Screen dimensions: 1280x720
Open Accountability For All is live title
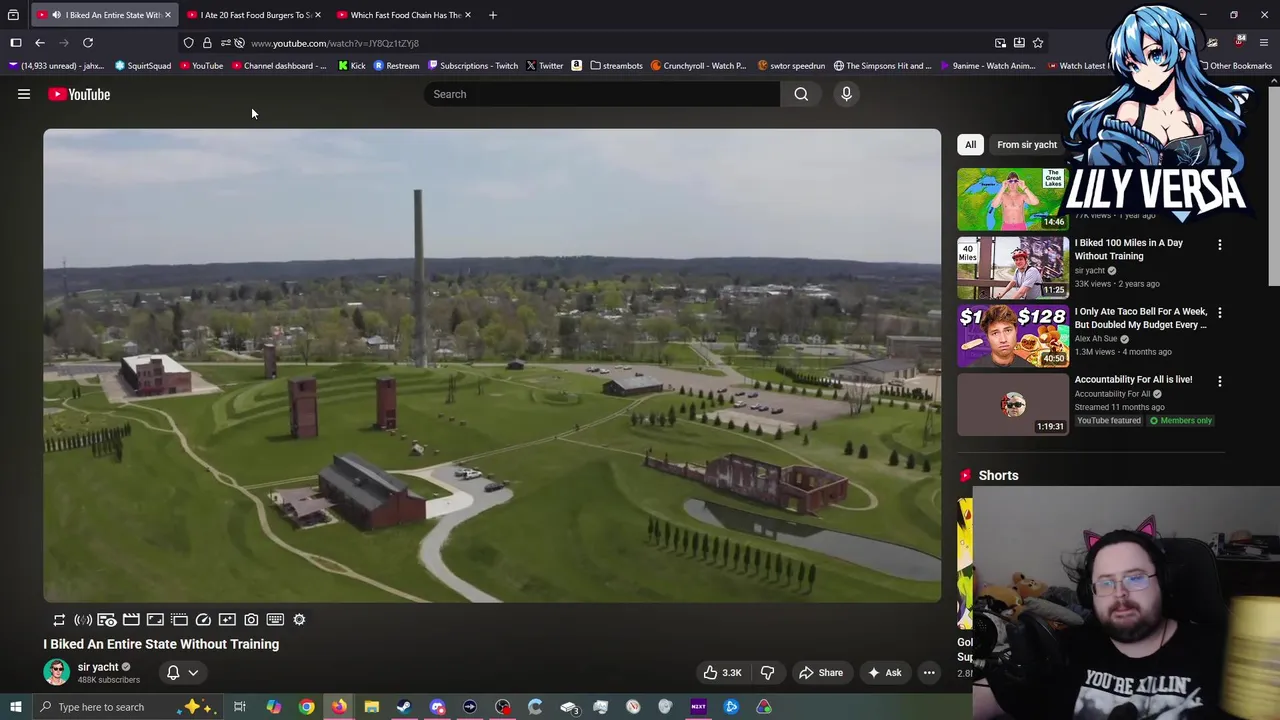[x=1133, y=380]
